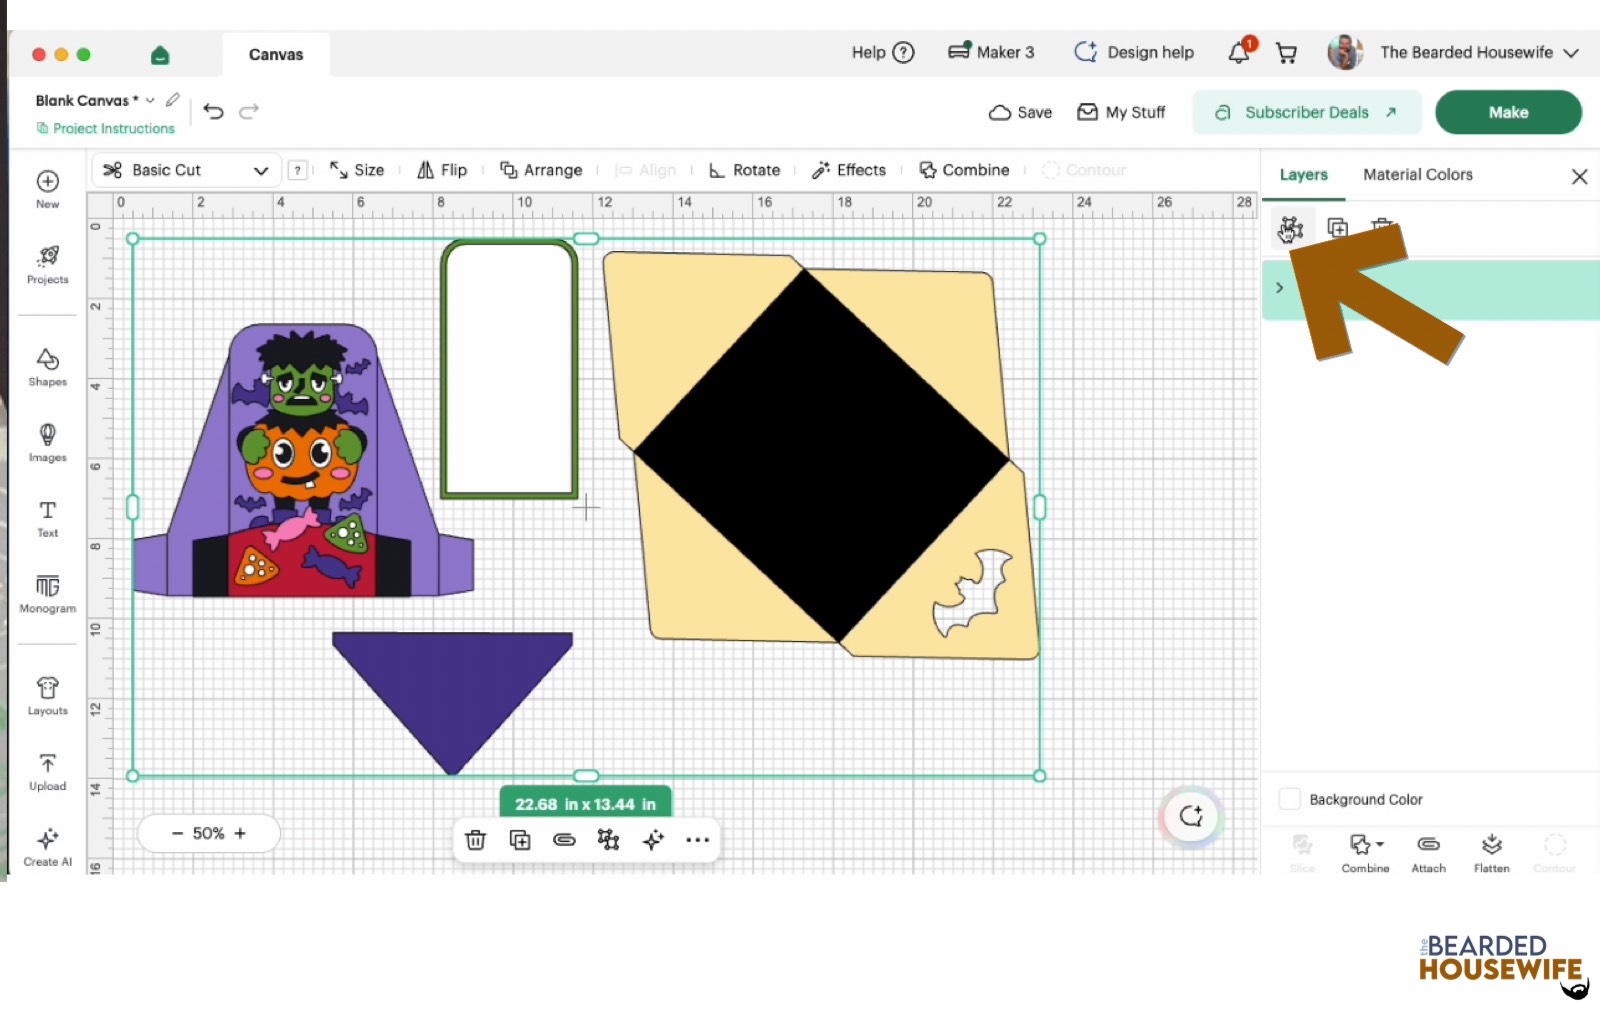Decrease zoom with minus button
Screen dimensions: 1600x1017
tap(177, 833)
